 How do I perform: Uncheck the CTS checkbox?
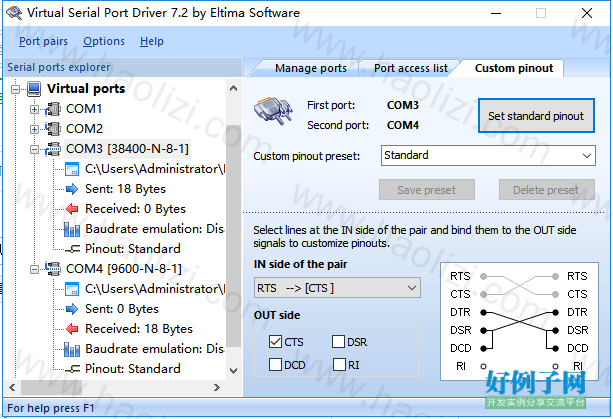click(x=275, y=342)
